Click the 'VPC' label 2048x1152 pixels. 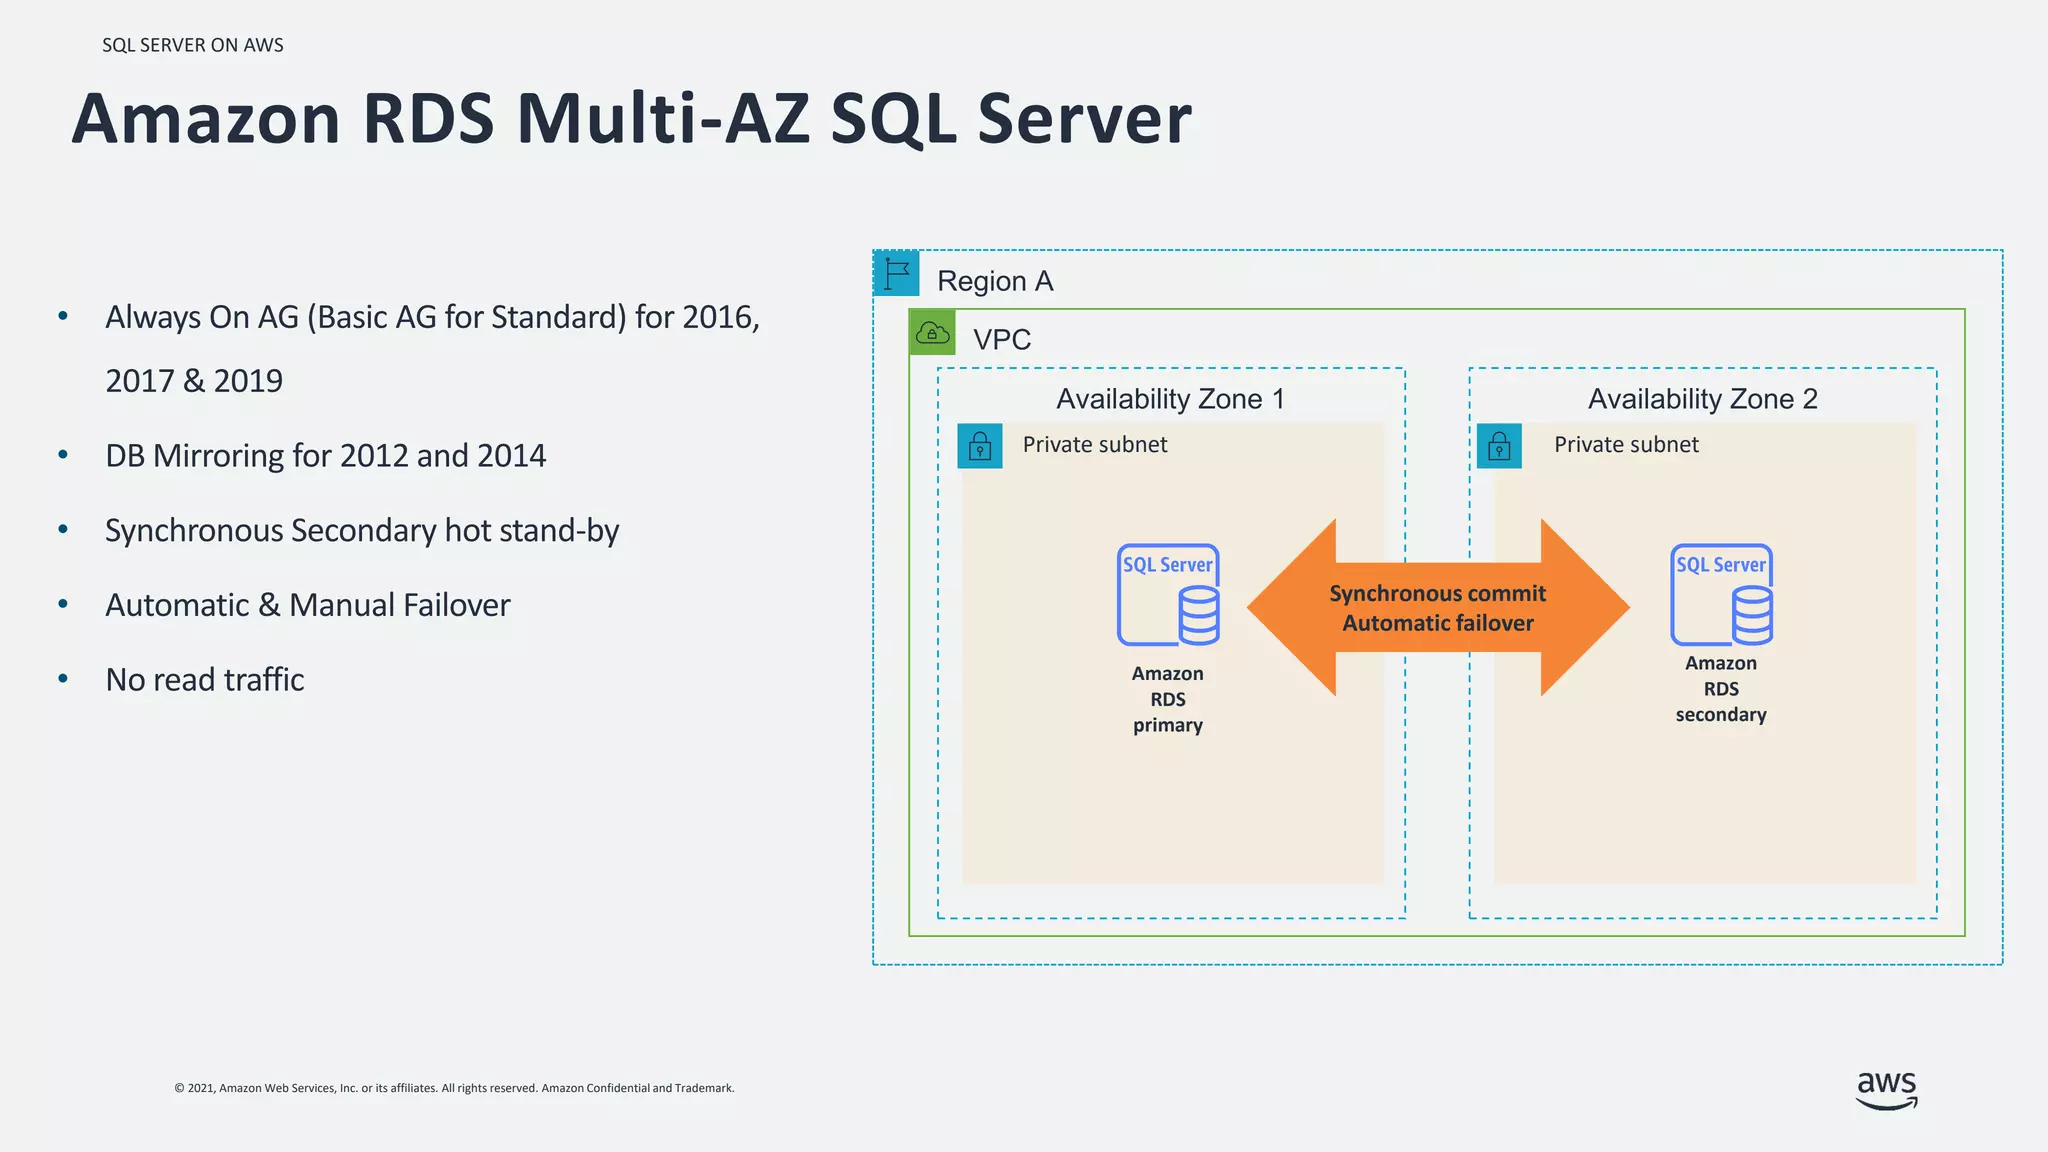[x=1002, y=340]
